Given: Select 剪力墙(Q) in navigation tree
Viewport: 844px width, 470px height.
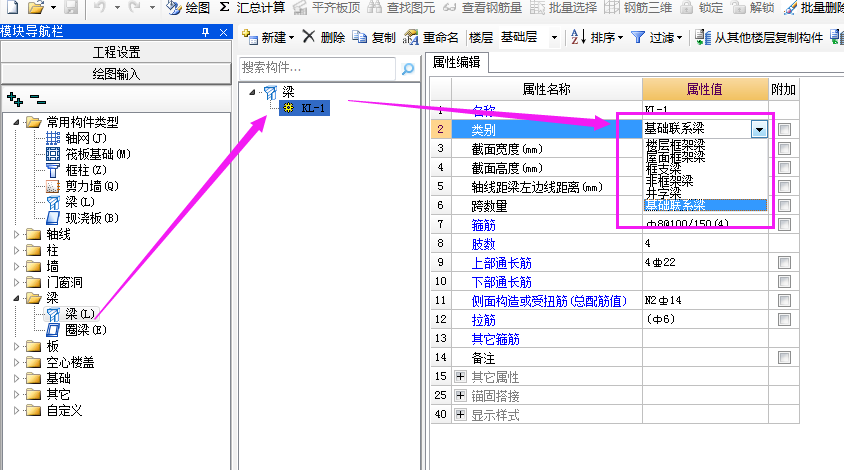Looking at the screenshot, I should pyautogui.click(x=92, y=186).
